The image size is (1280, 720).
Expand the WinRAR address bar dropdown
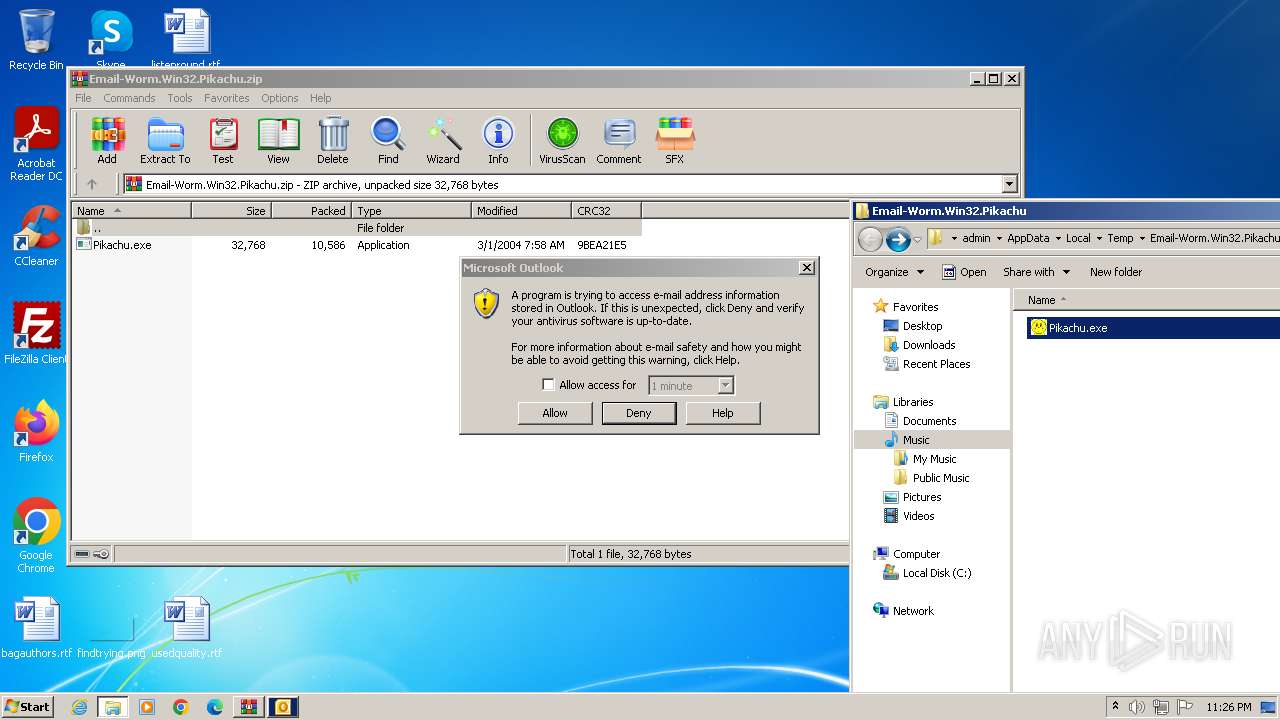[x=1009, y=184]
